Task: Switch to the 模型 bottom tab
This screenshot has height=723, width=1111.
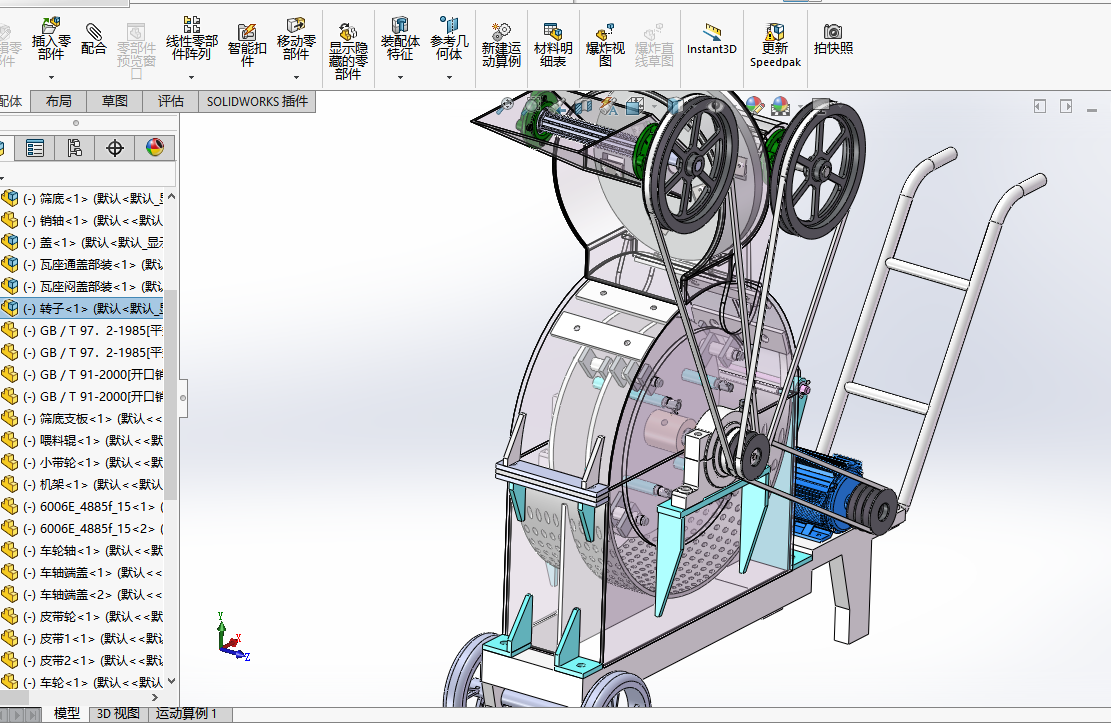Action: pos(67,713)
